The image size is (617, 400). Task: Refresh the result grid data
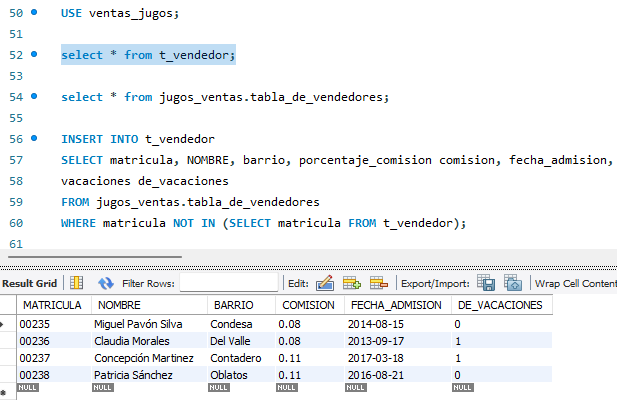[x=105, y=283]
